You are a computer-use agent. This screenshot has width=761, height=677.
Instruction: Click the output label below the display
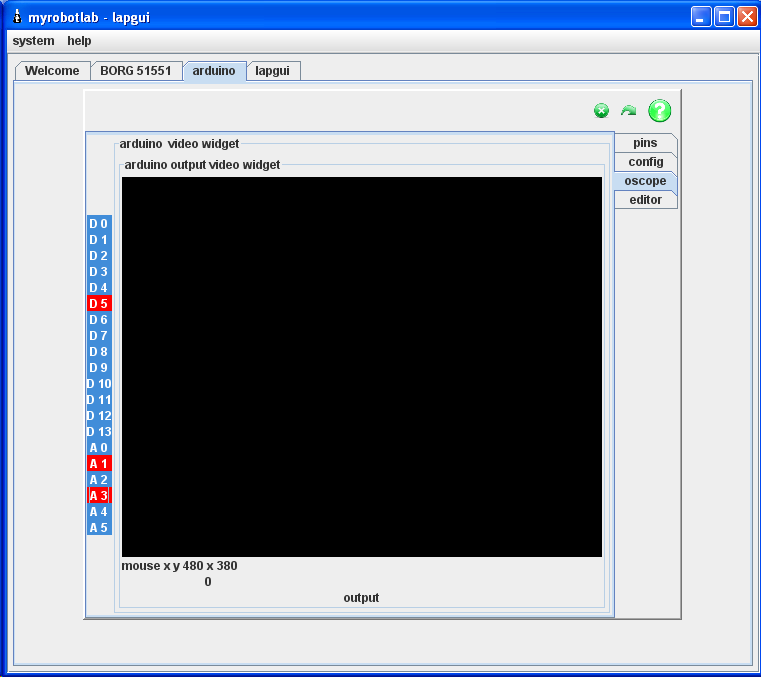[x=361, y=598]
